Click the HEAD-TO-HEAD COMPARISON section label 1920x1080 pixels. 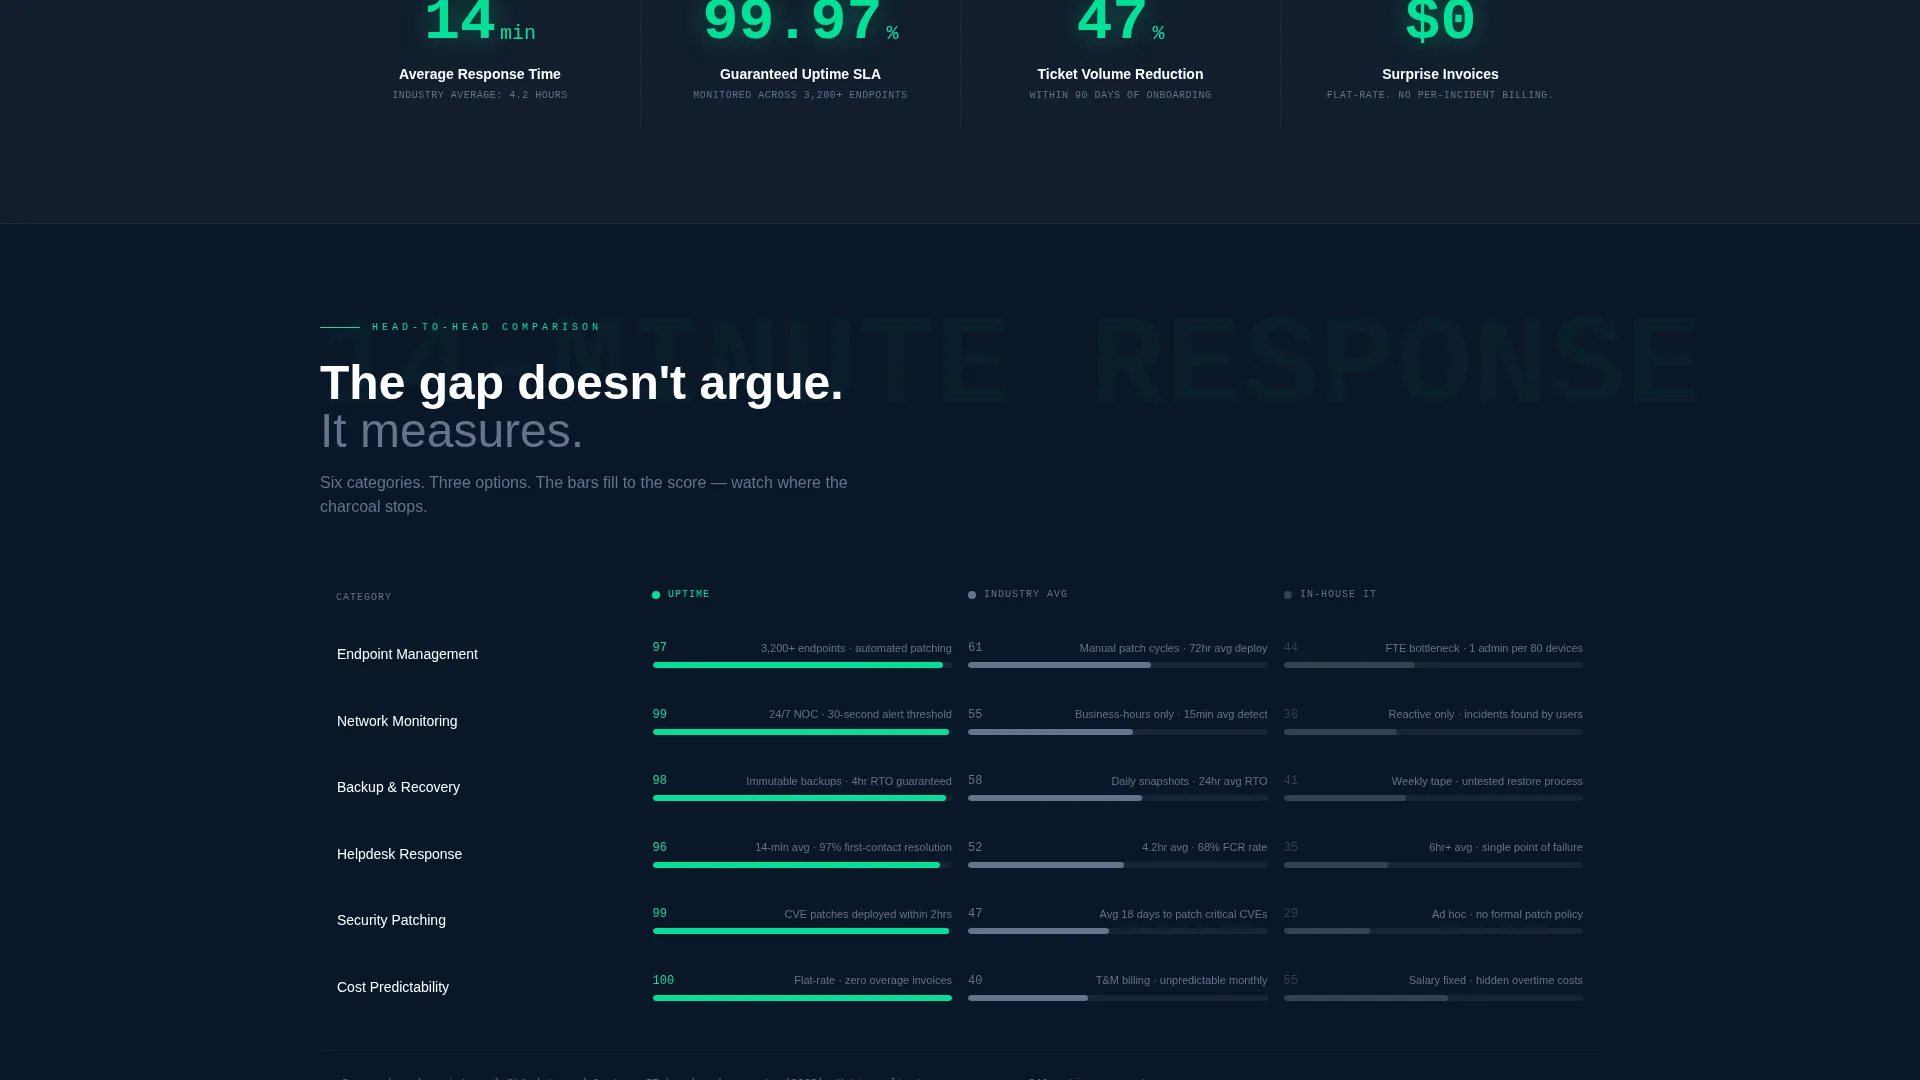pos(486,327)
